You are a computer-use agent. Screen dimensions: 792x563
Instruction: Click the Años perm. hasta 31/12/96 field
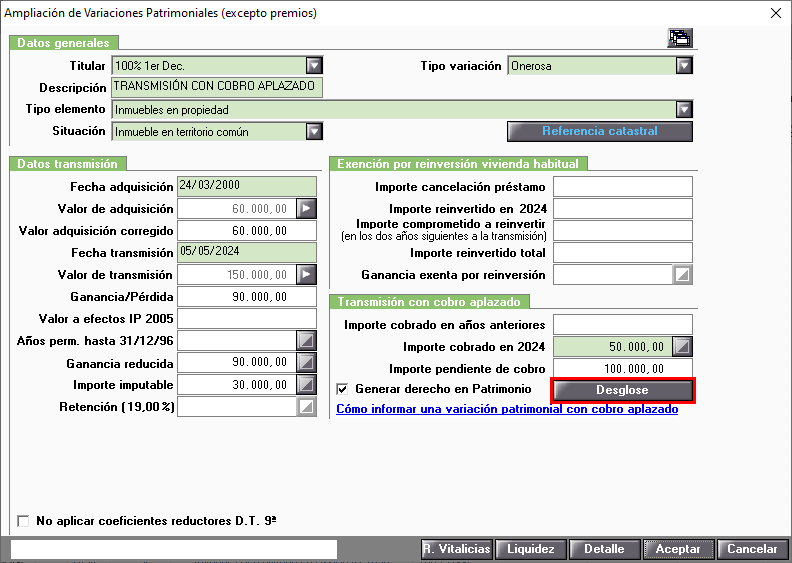point(237,341)
